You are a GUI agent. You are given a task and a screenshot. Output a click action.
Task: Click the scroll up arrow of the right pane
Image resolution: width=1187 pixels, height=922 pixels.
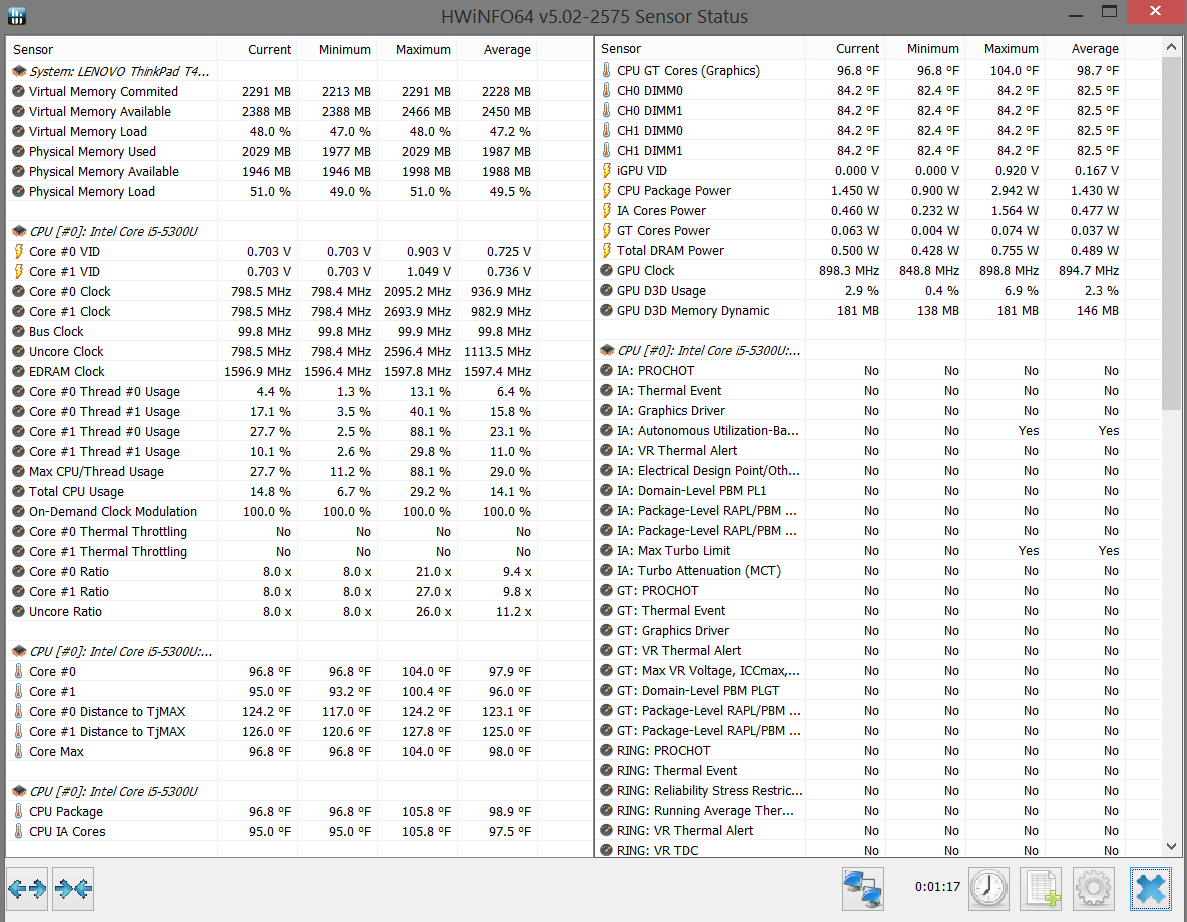[x=1171, y=47]
